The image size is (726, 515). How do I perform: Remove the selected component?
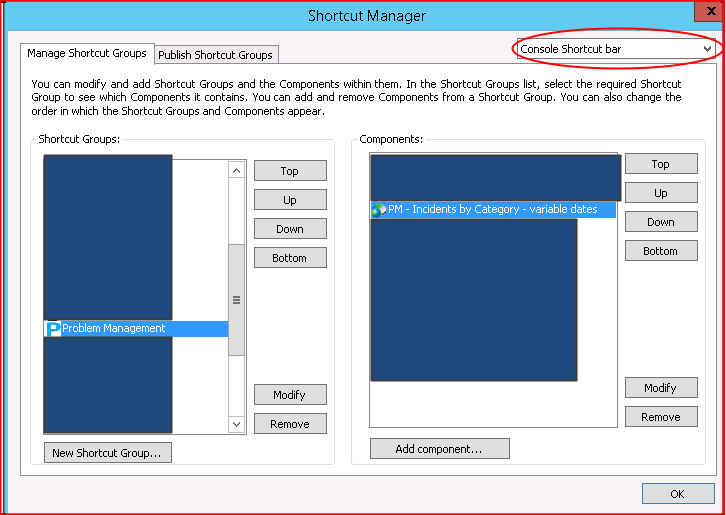click(x=661, y=417)
